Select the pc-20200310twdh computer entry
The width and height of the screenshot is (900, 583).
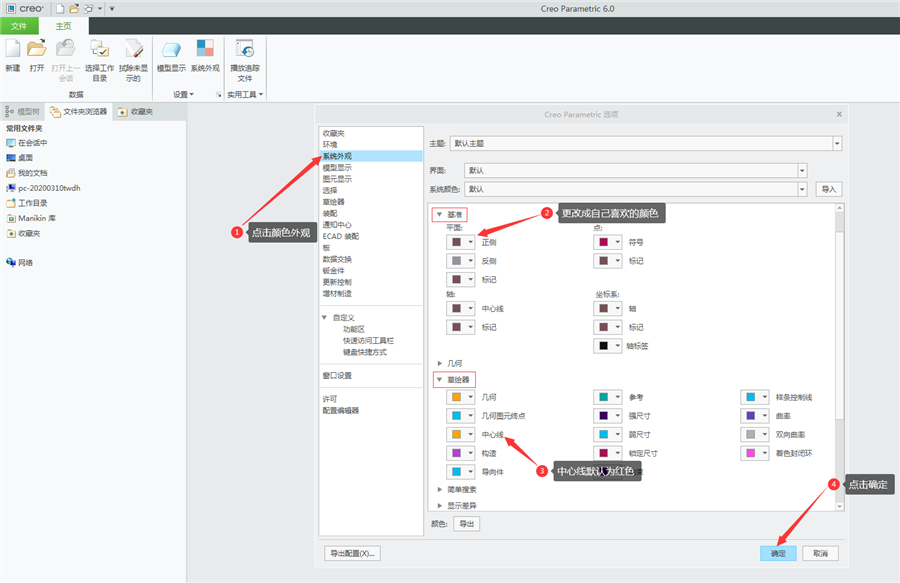pos(43,188)
